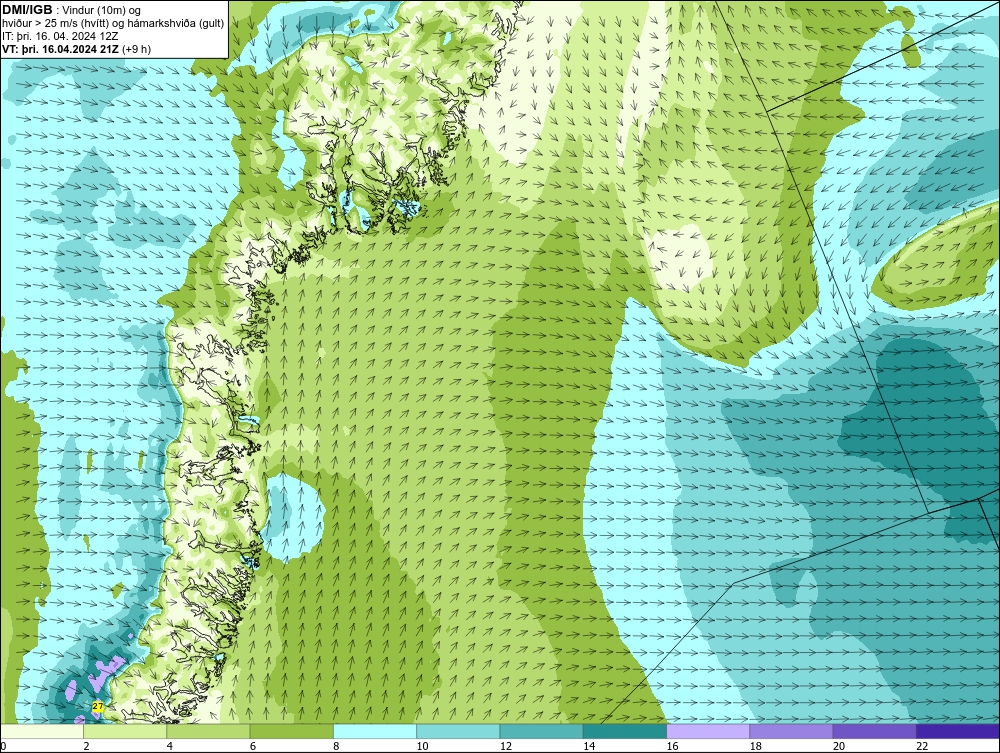Click the '(+9 h)' forecast offset text
1000x753 pixels.
pos(136,49)
